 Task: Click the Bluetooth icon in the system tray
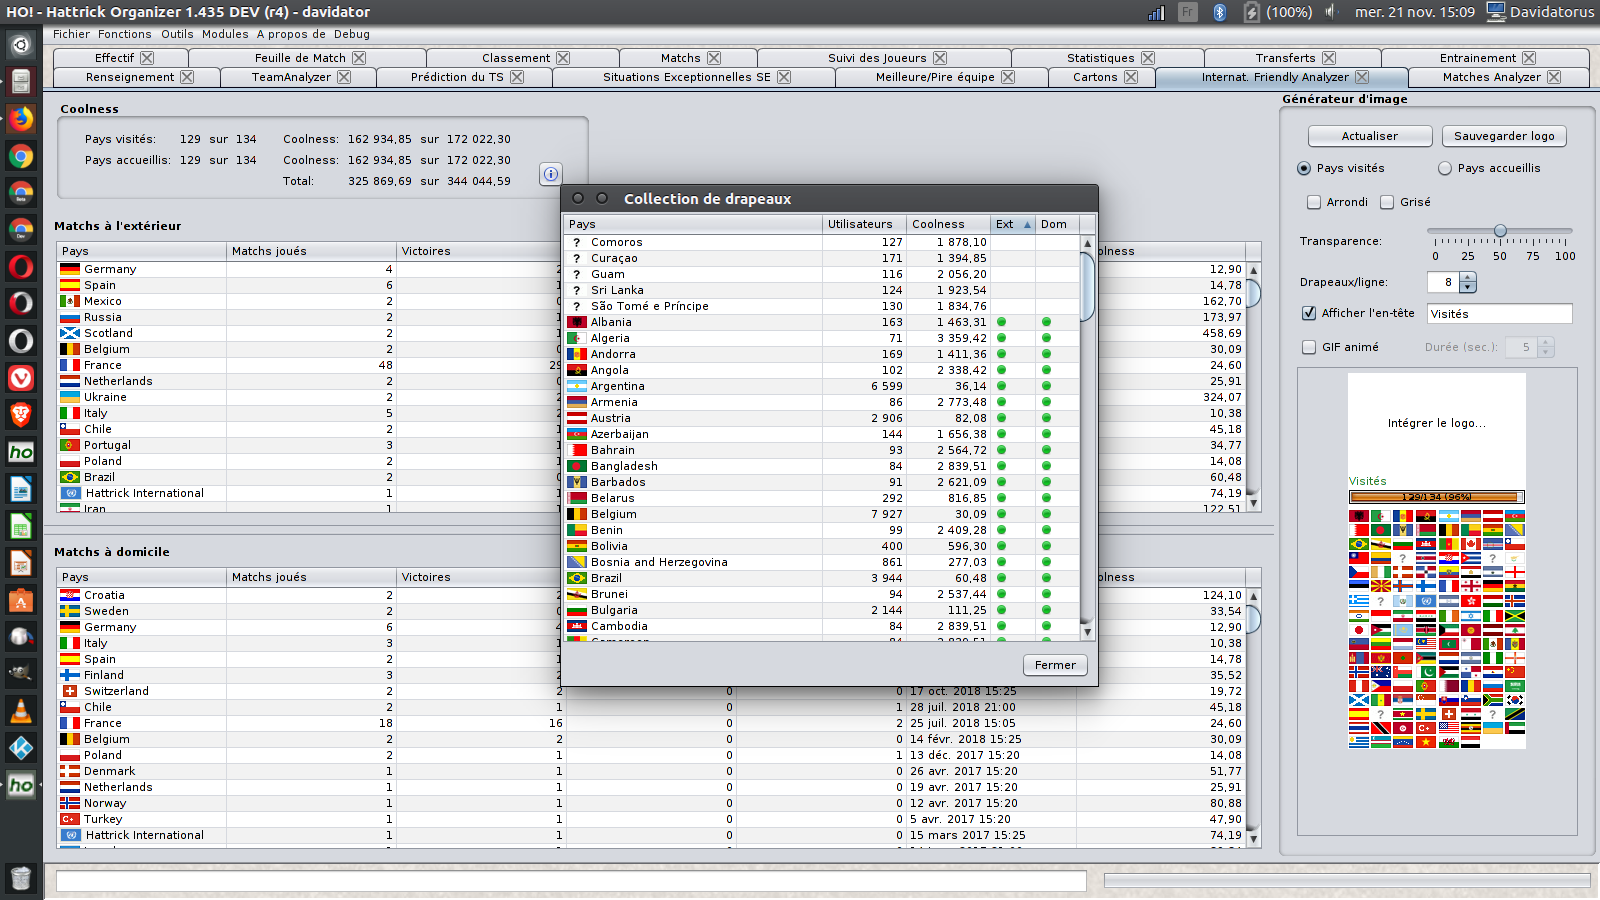(x=1219, y=12)
